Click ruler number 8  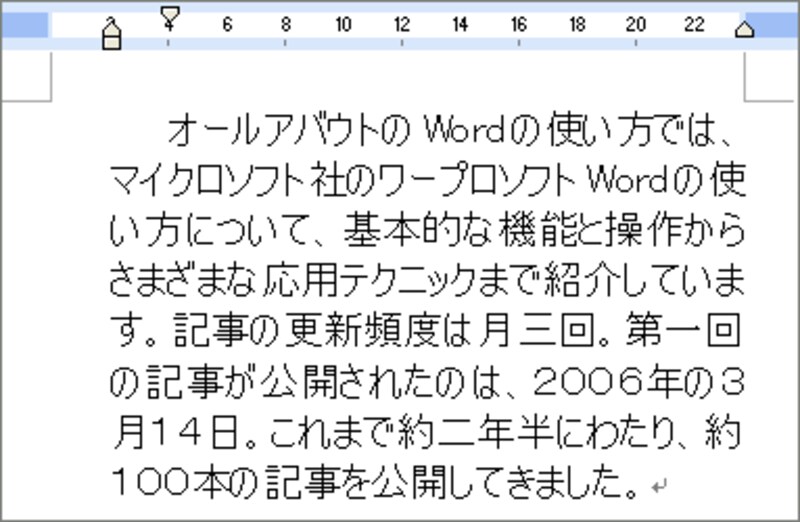285,24
